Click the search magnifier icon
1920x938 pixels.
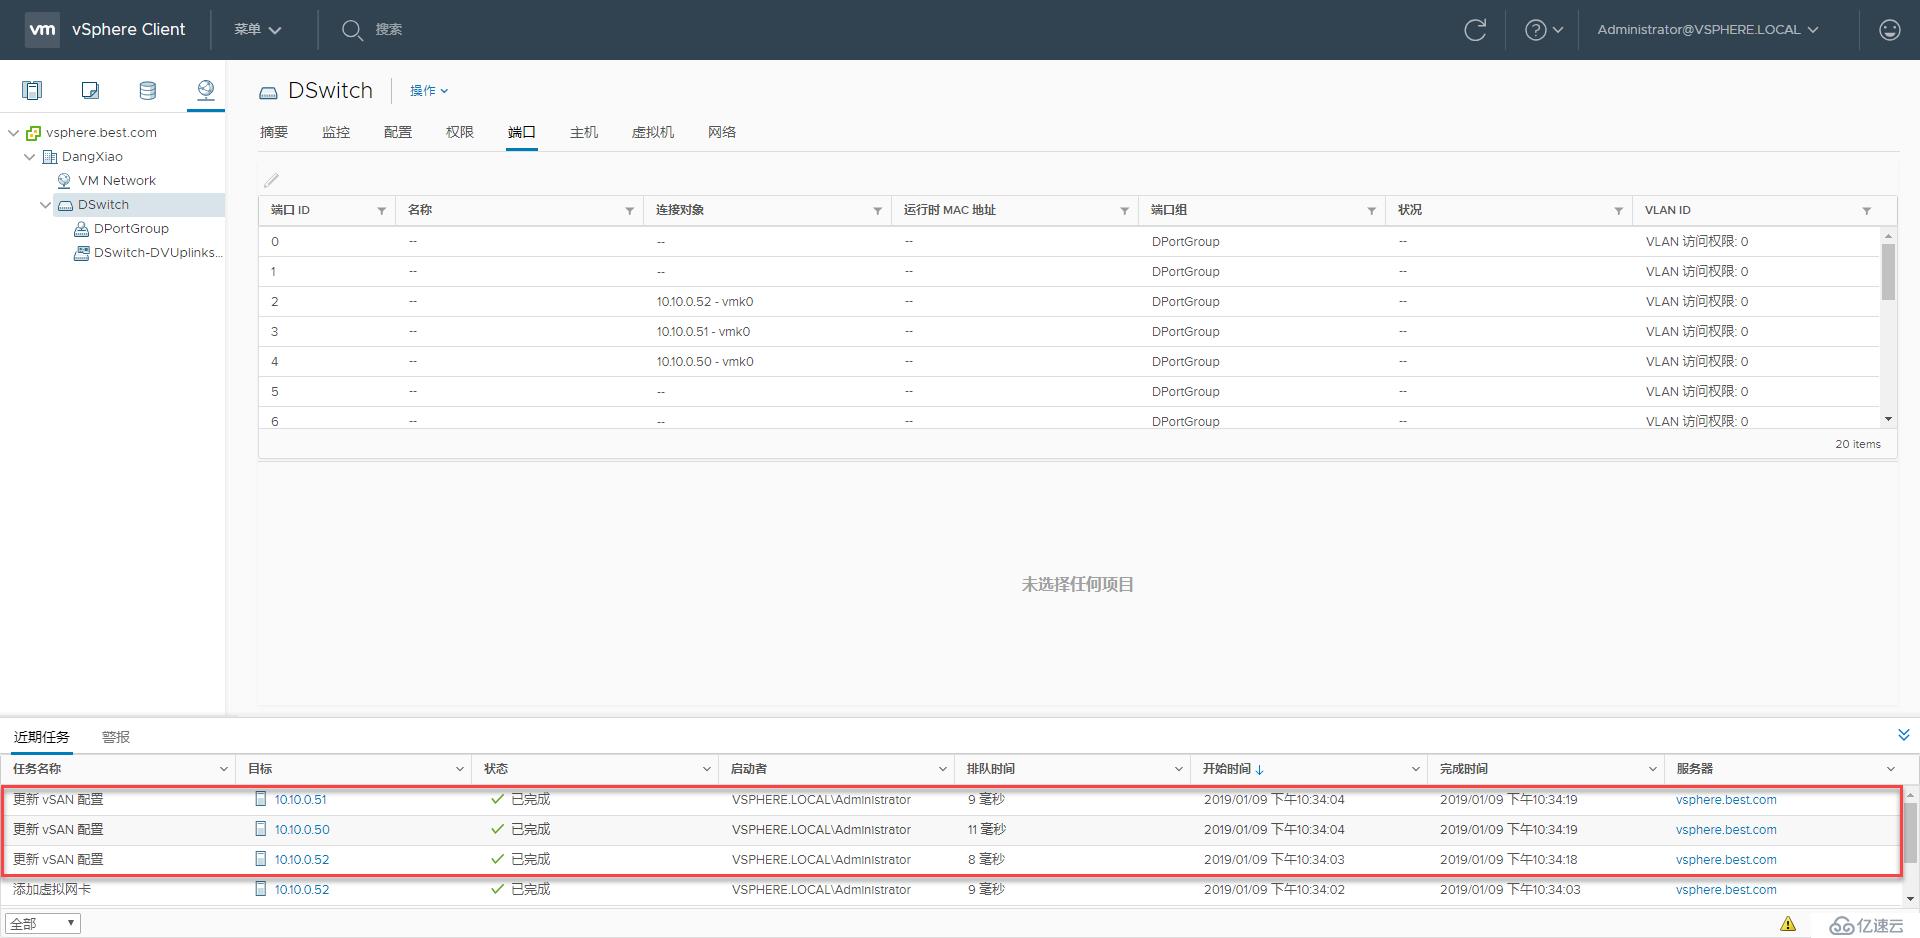pos(351,30)
